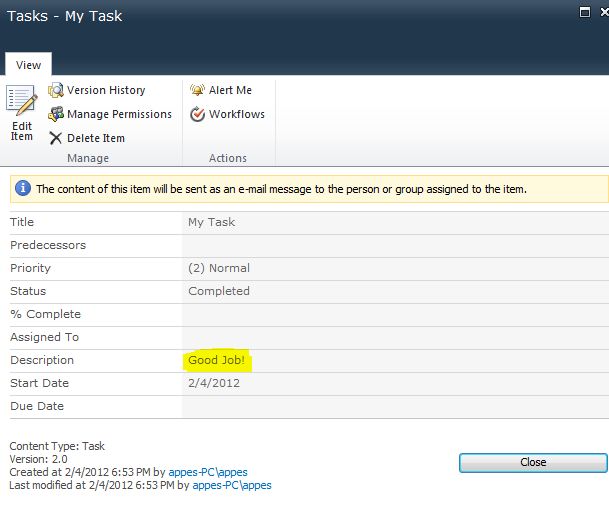The height and width of the screenshot is (514, 609).
Task: Select the 'Assigned To' field label
Action: pos(45,337)
